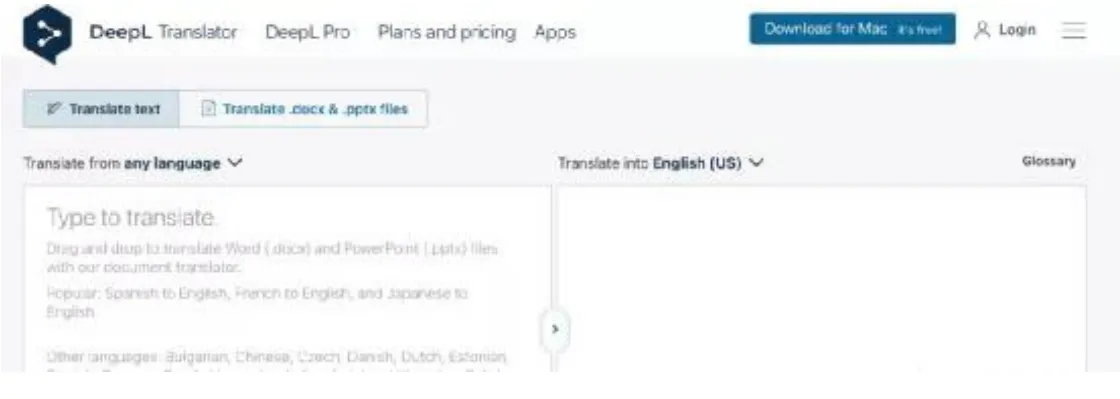Switch to the Translate text tab
1120x399 pixels.
point(101,109)
